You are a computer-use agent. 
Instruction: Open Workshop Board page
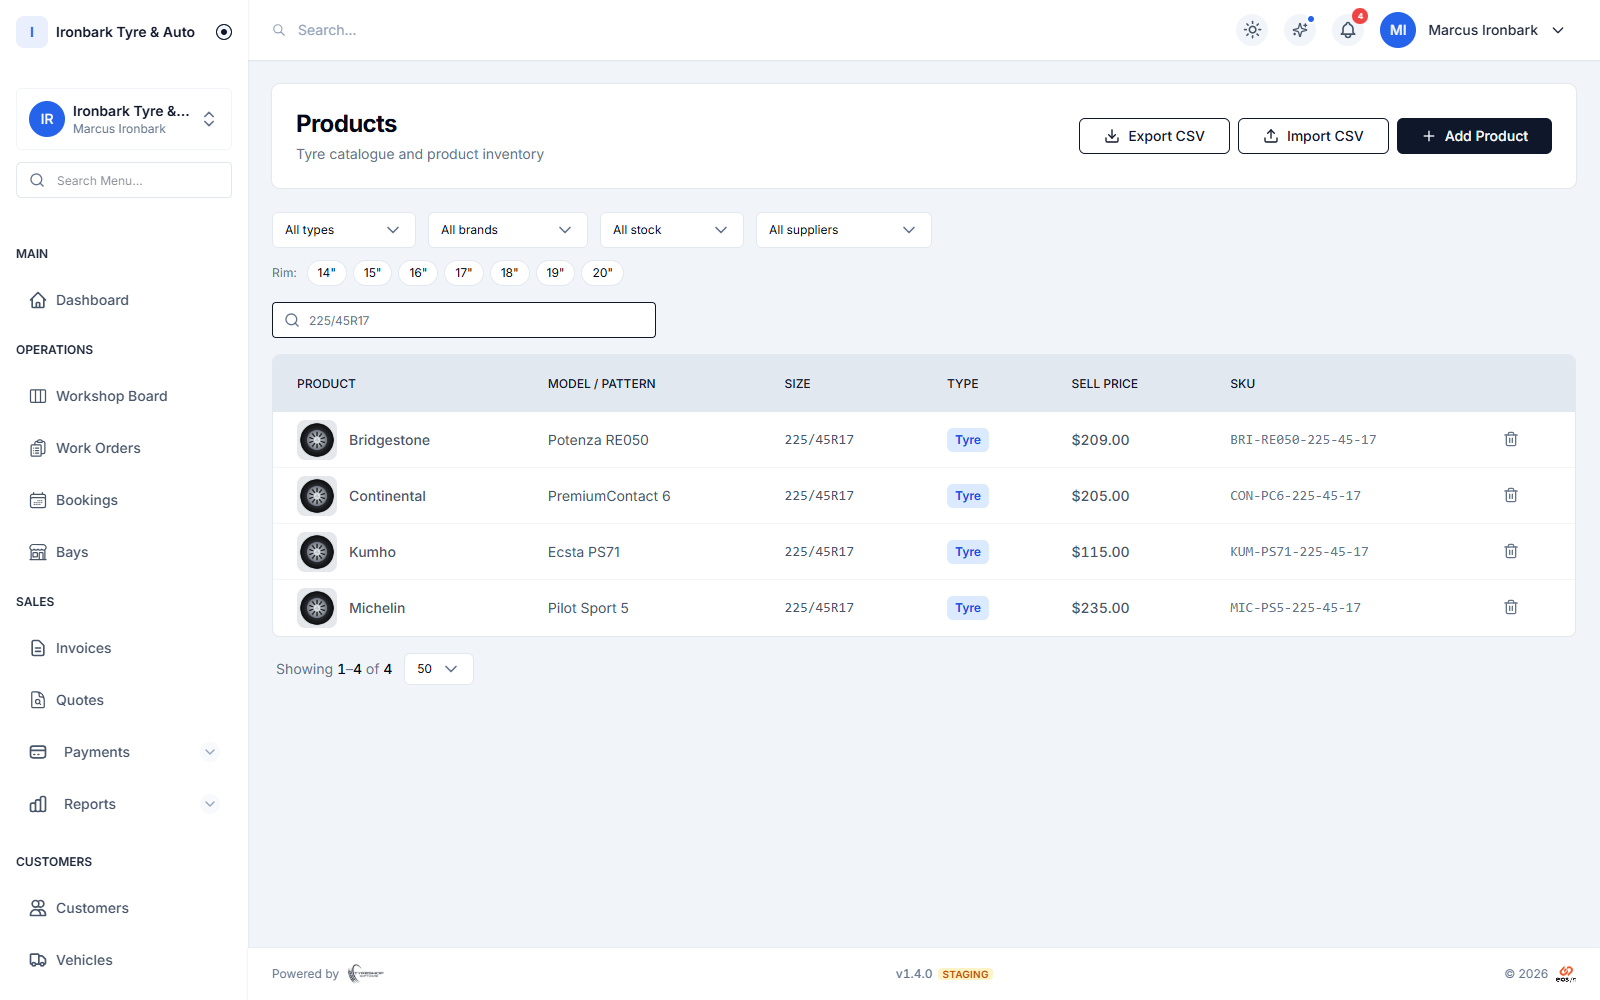[x=111, y=396]
